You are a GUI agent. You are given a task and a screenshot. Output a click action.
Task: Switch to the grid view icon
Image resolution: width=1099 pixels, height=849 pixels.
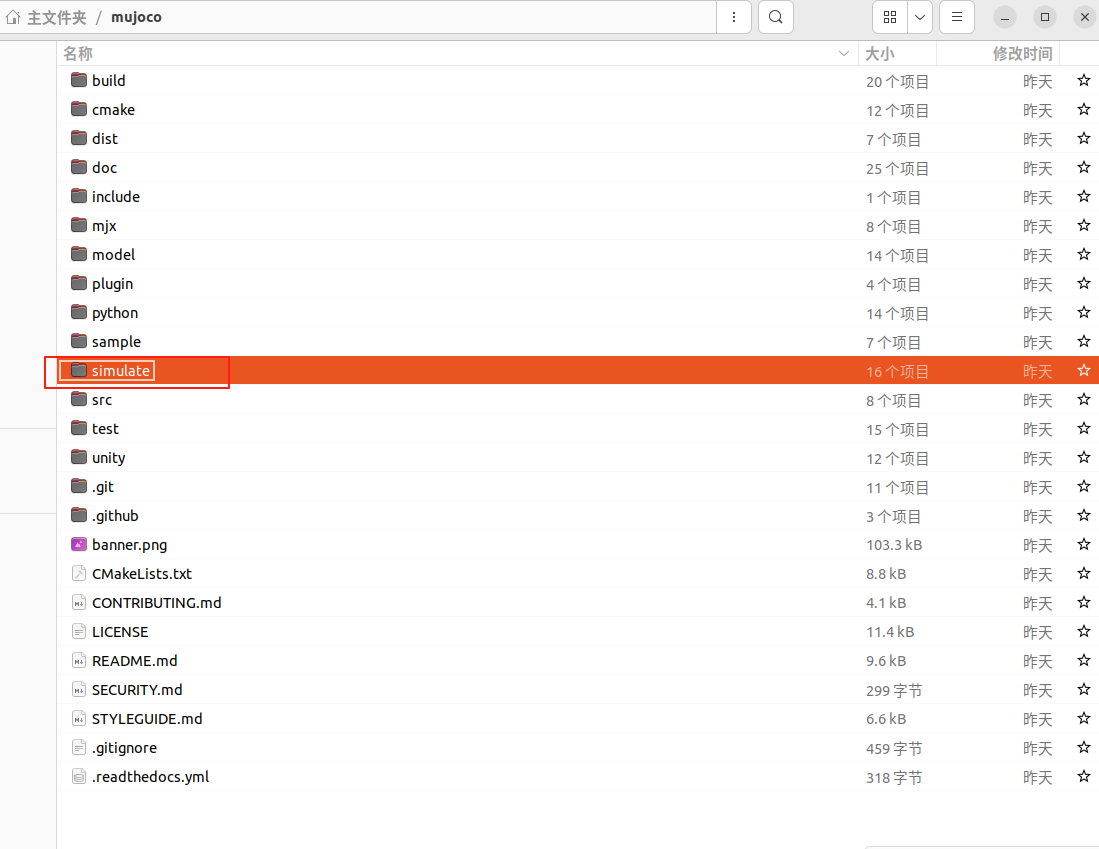coord(889,17)
